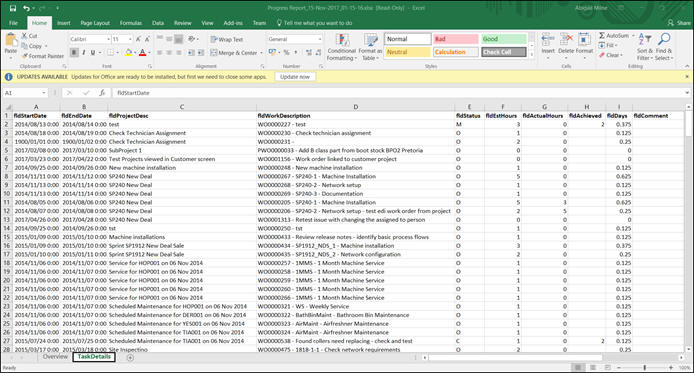Click the Increase Indent icon

200,53
